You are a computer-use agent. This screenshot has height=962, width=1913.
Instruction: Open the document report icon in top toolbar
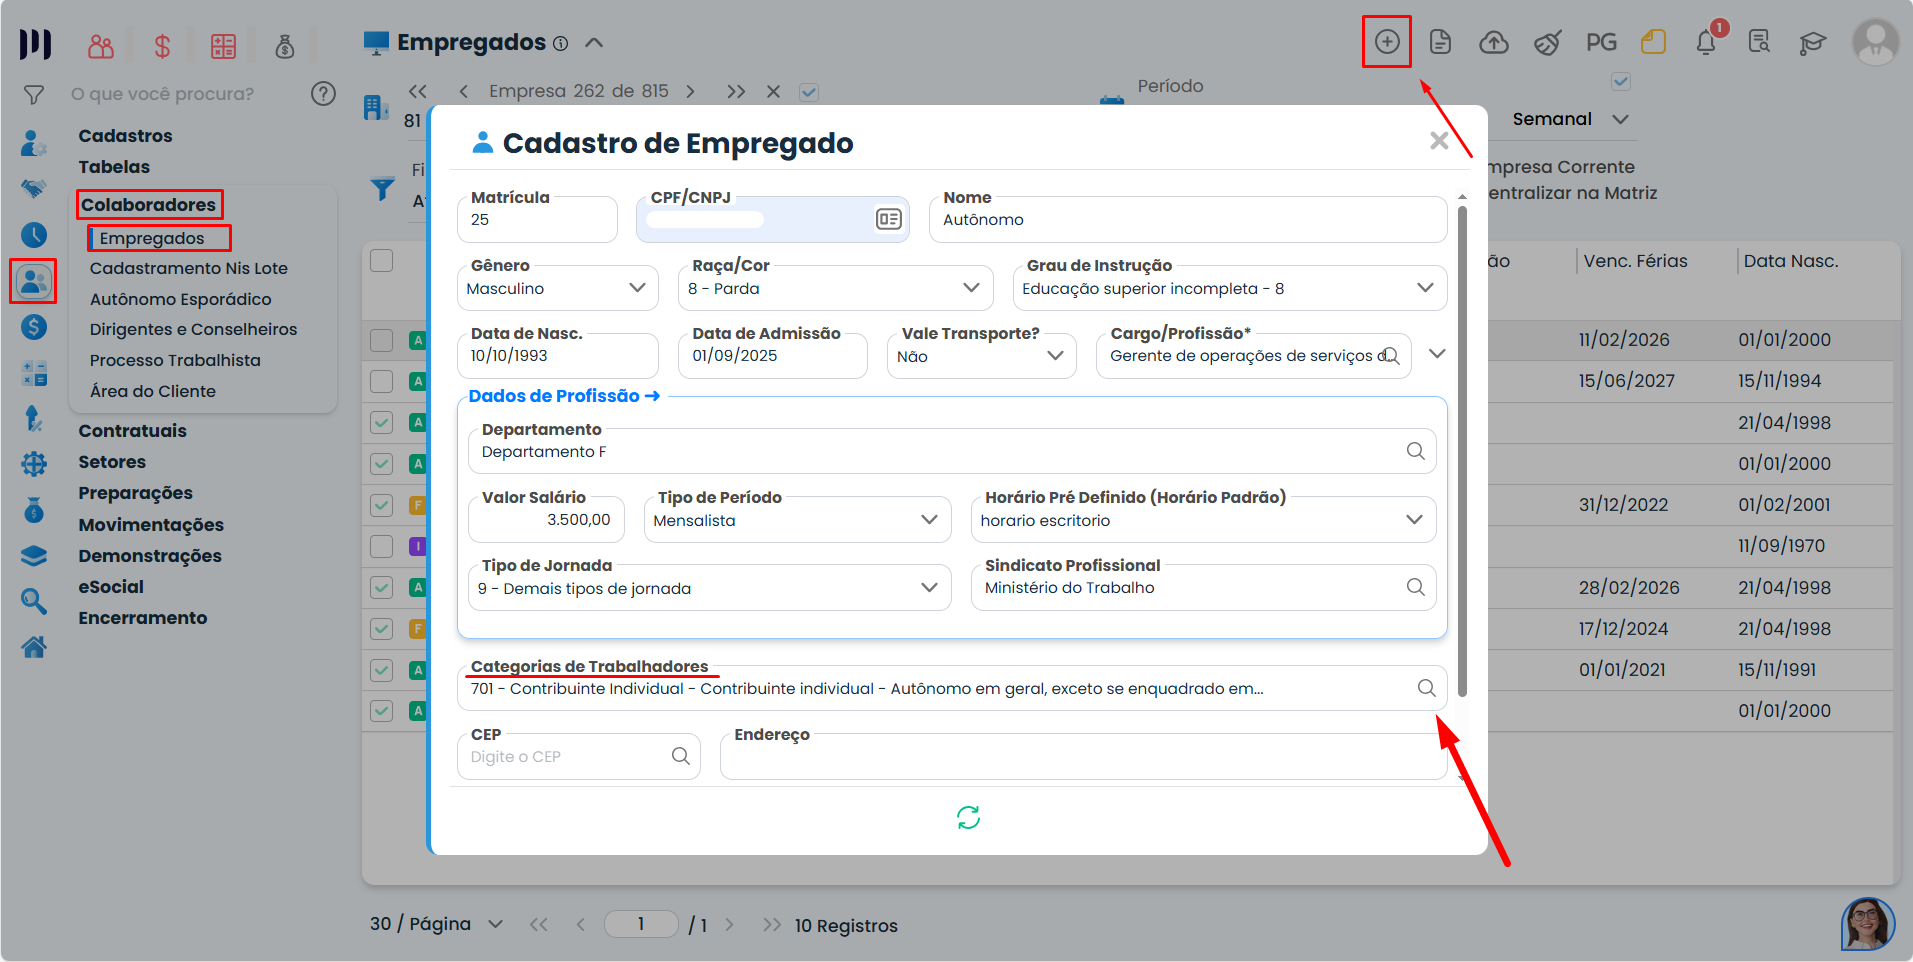tap(1440, 42)
